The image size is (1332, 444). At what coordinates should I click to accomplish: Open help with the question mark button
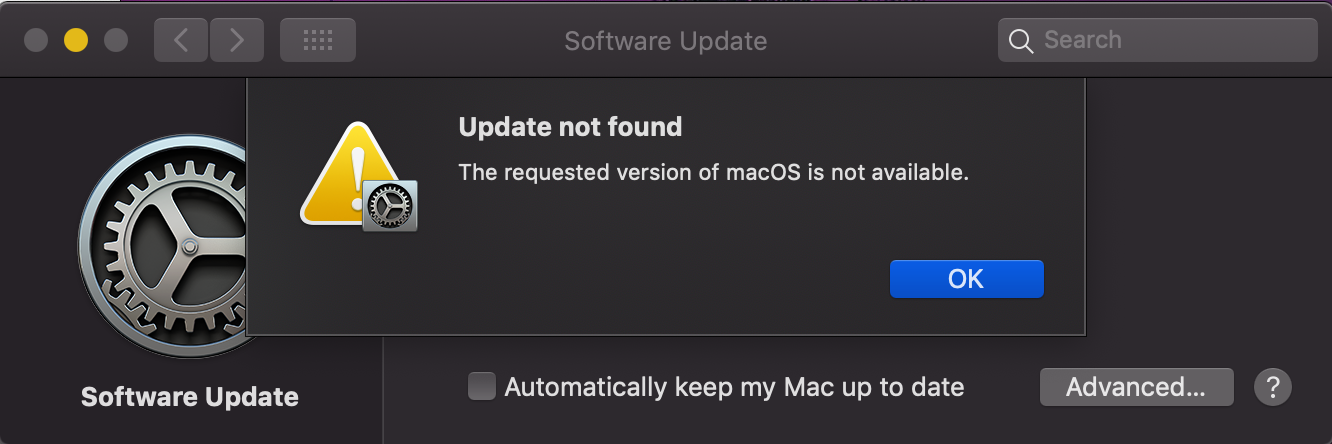(1273, 387)
